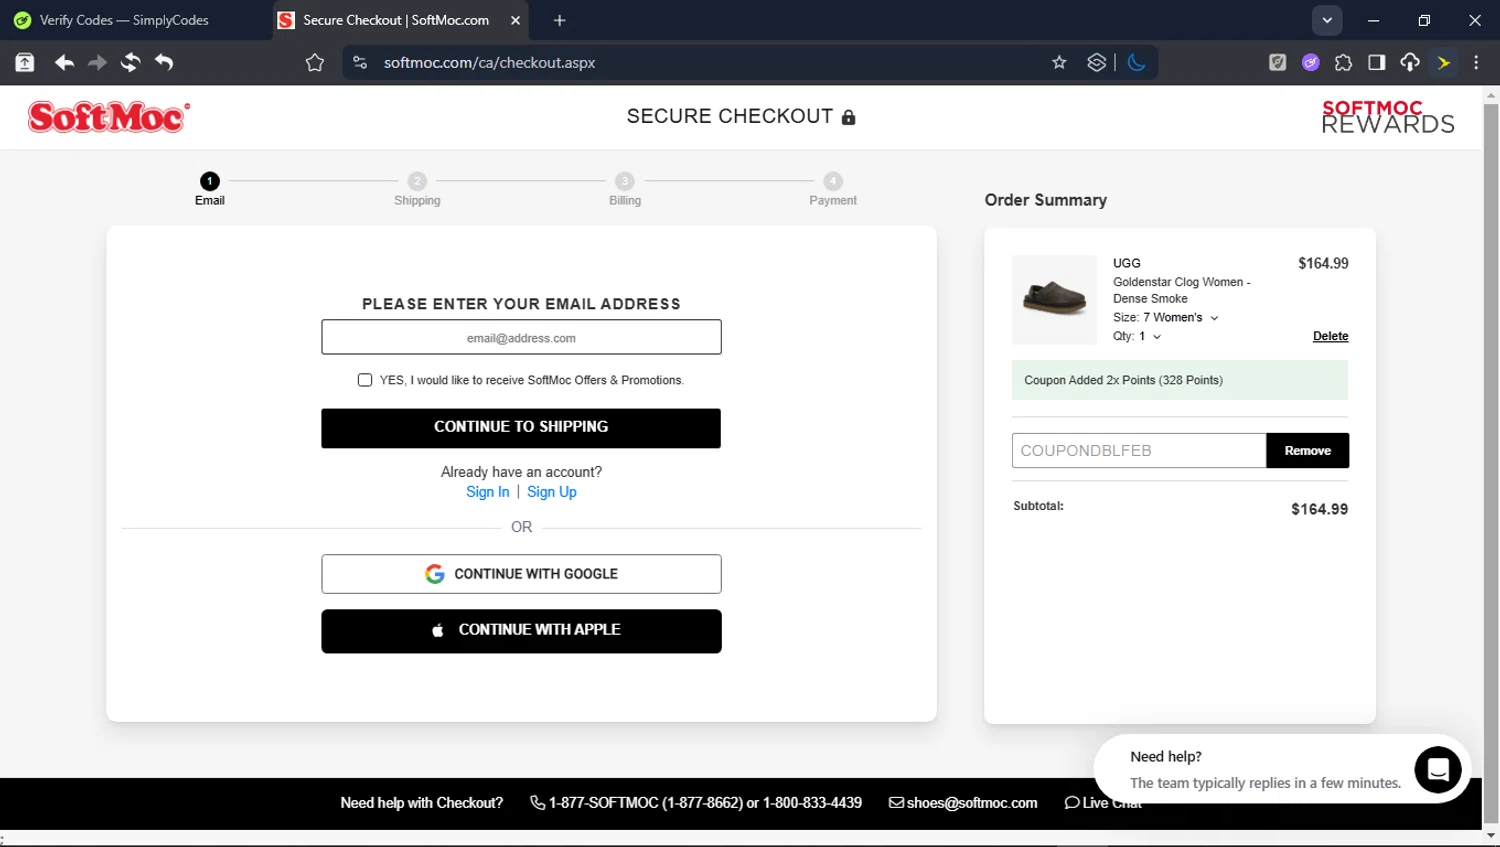Click the email address input field

pos(521,337)
